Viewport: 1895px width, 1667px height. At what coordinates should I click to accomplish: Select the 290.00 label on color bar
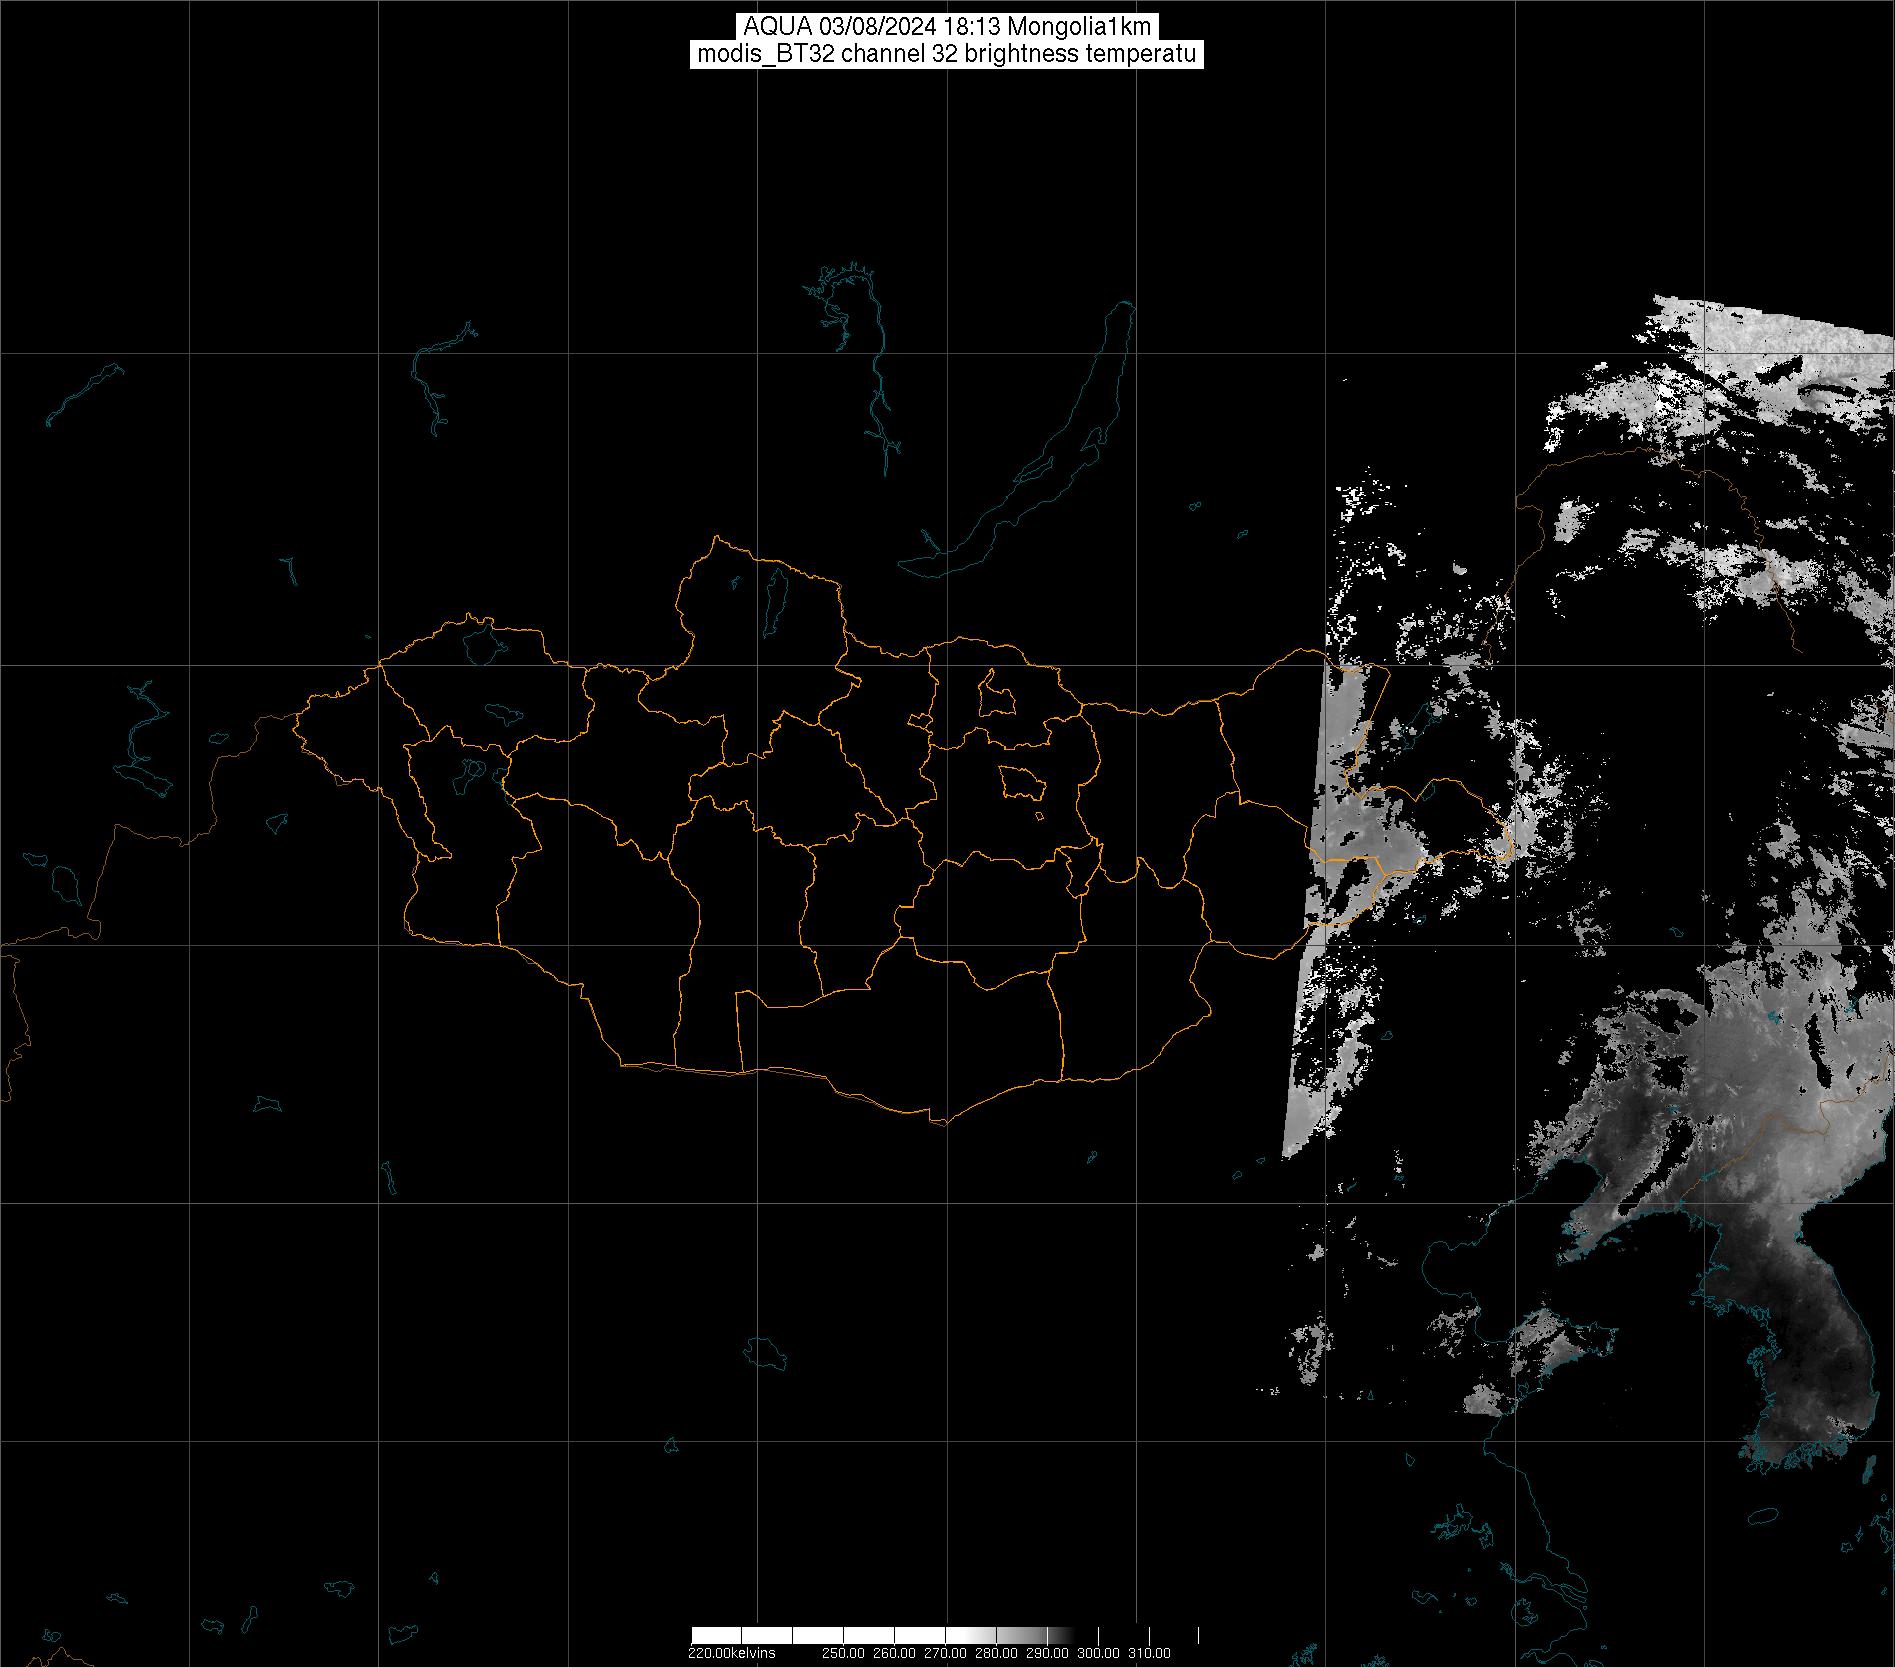tap(1046, 1653)
